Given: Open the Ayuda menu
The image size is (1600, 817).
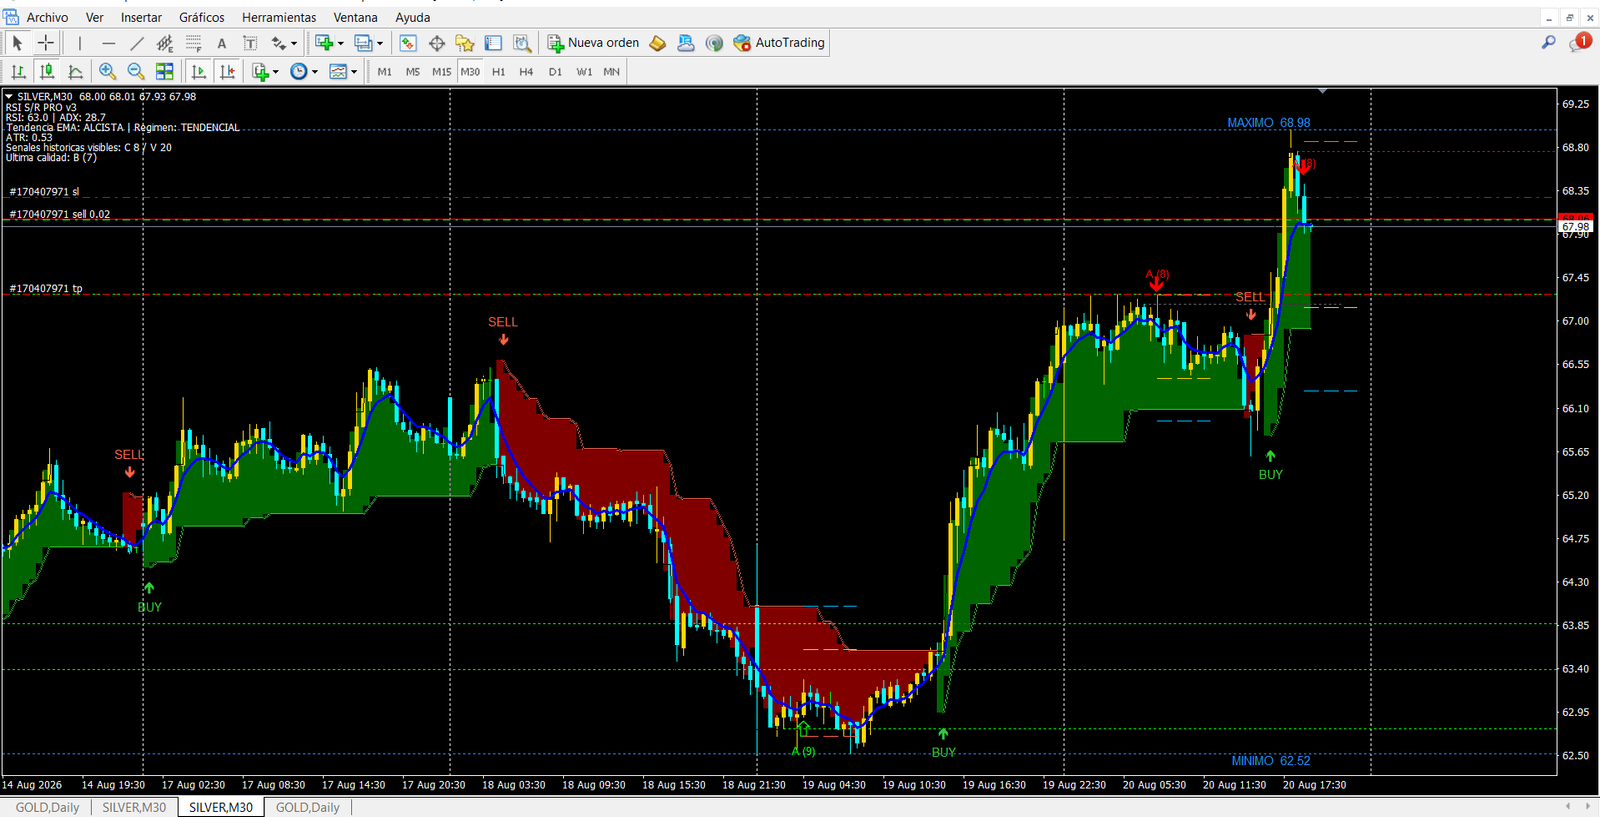Looking at the screenshot, I should click(x=413, y=17).
